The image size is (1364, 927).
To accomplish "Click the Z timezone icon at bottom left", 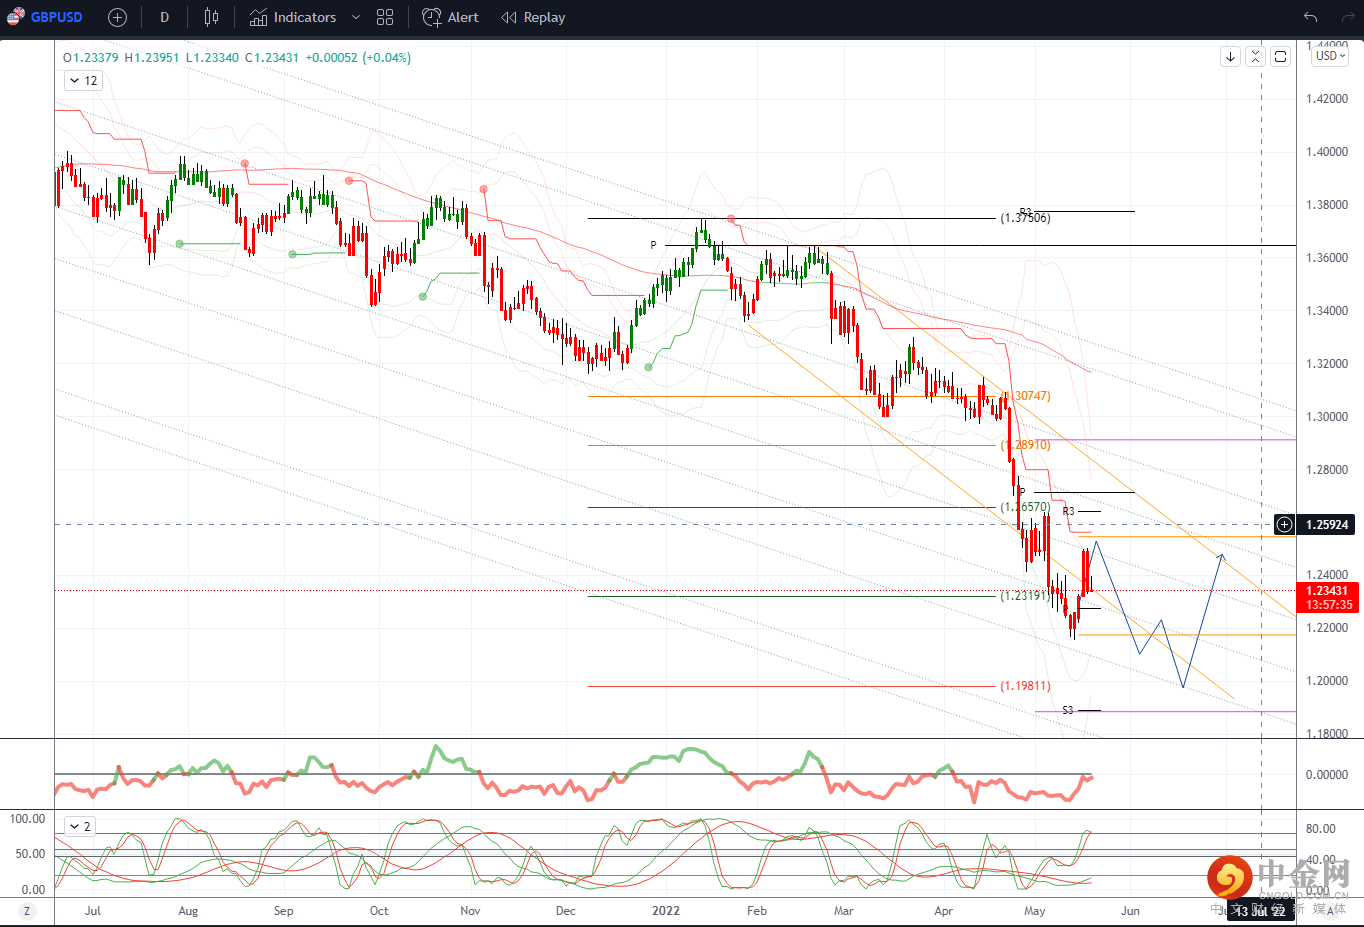I will tap(27, 911).
